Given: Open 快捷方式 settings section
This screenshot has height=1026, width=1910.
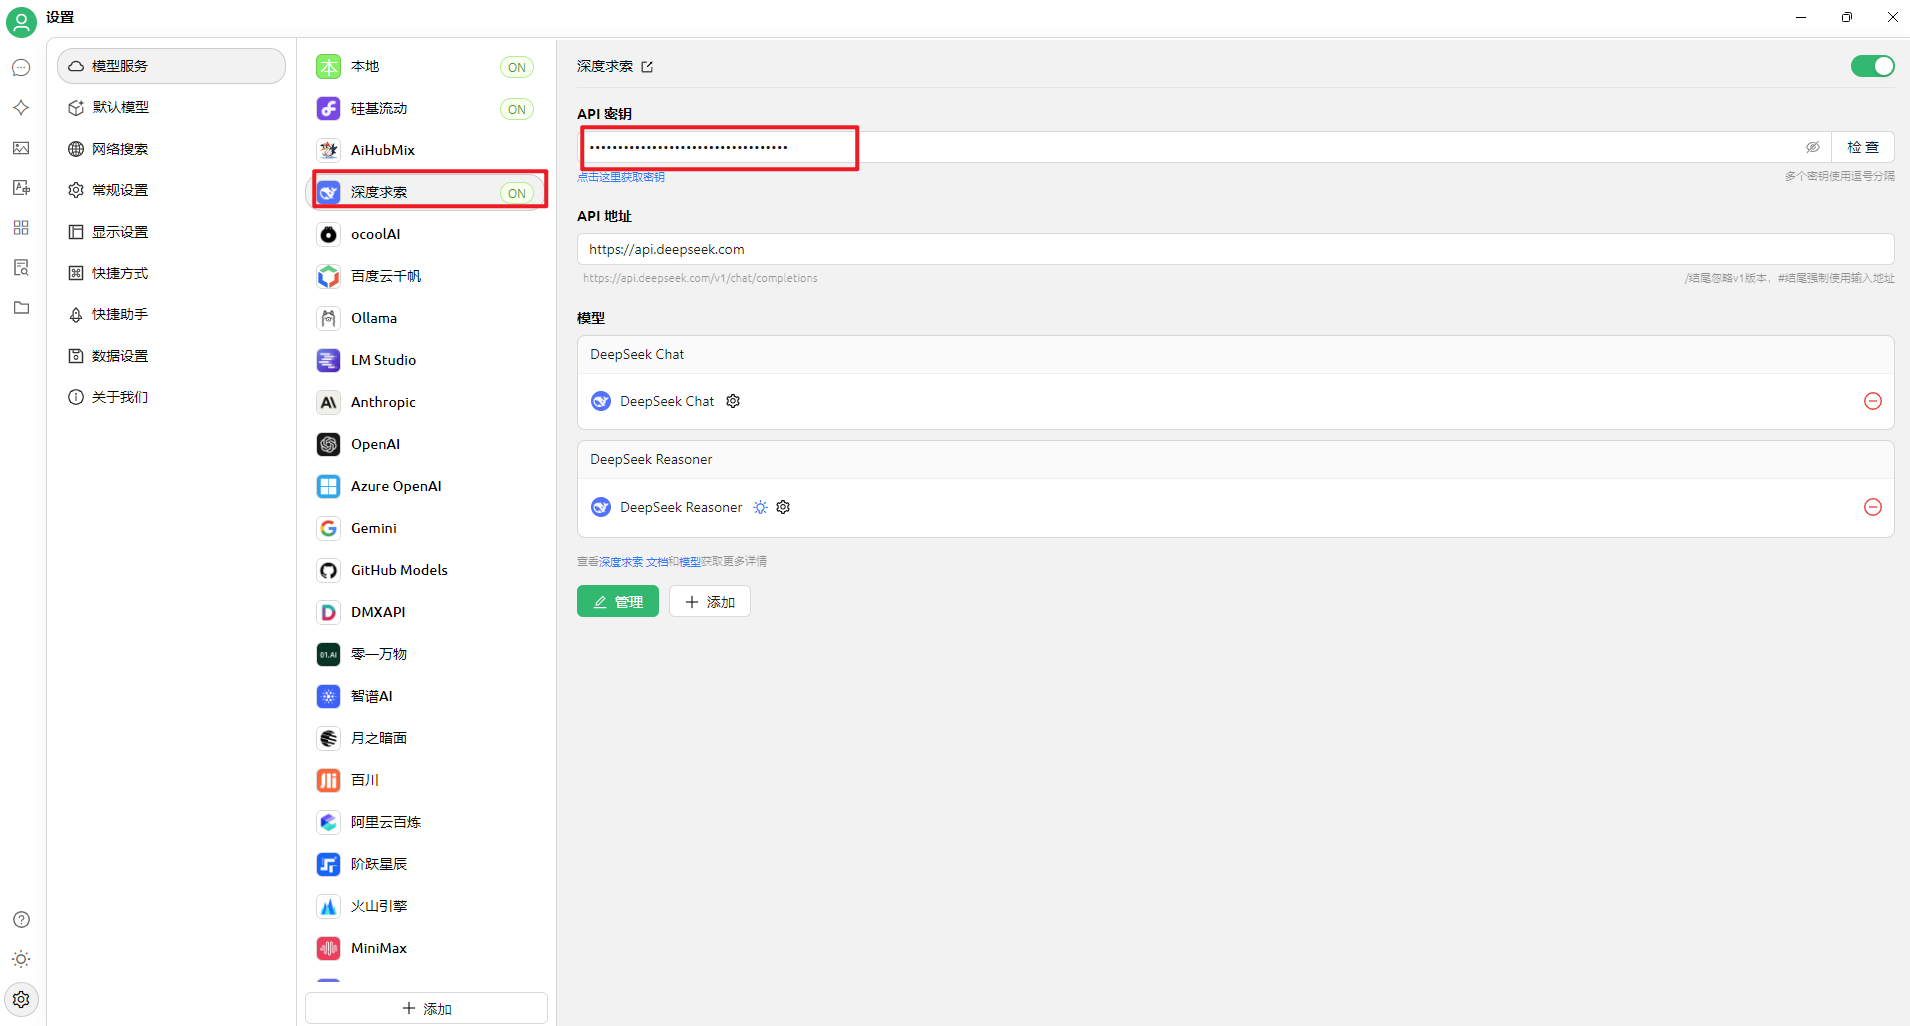Looking at the screenshot, I should (x=171, y=273).
